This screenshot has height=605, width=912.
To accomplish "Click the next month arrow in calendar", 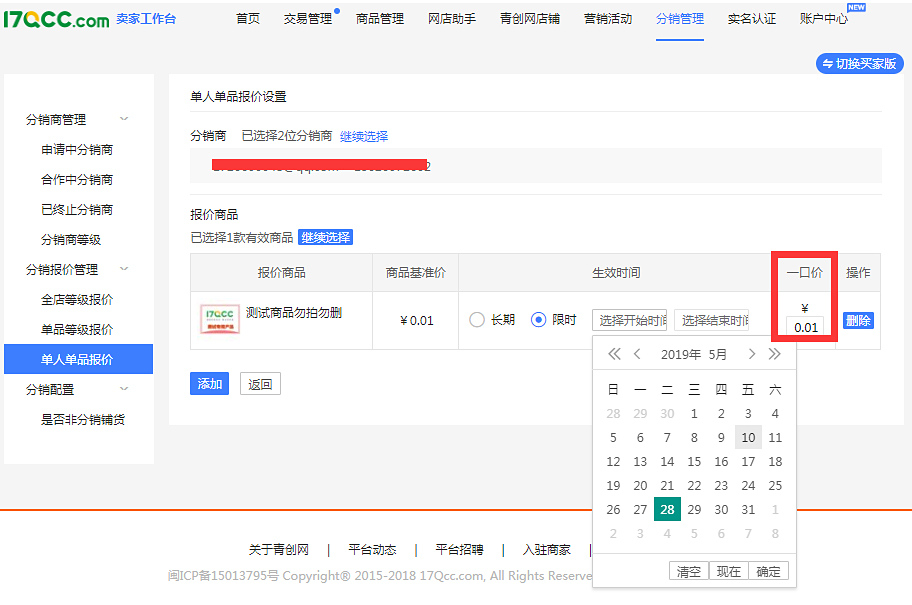I will [x=751, y=353].
